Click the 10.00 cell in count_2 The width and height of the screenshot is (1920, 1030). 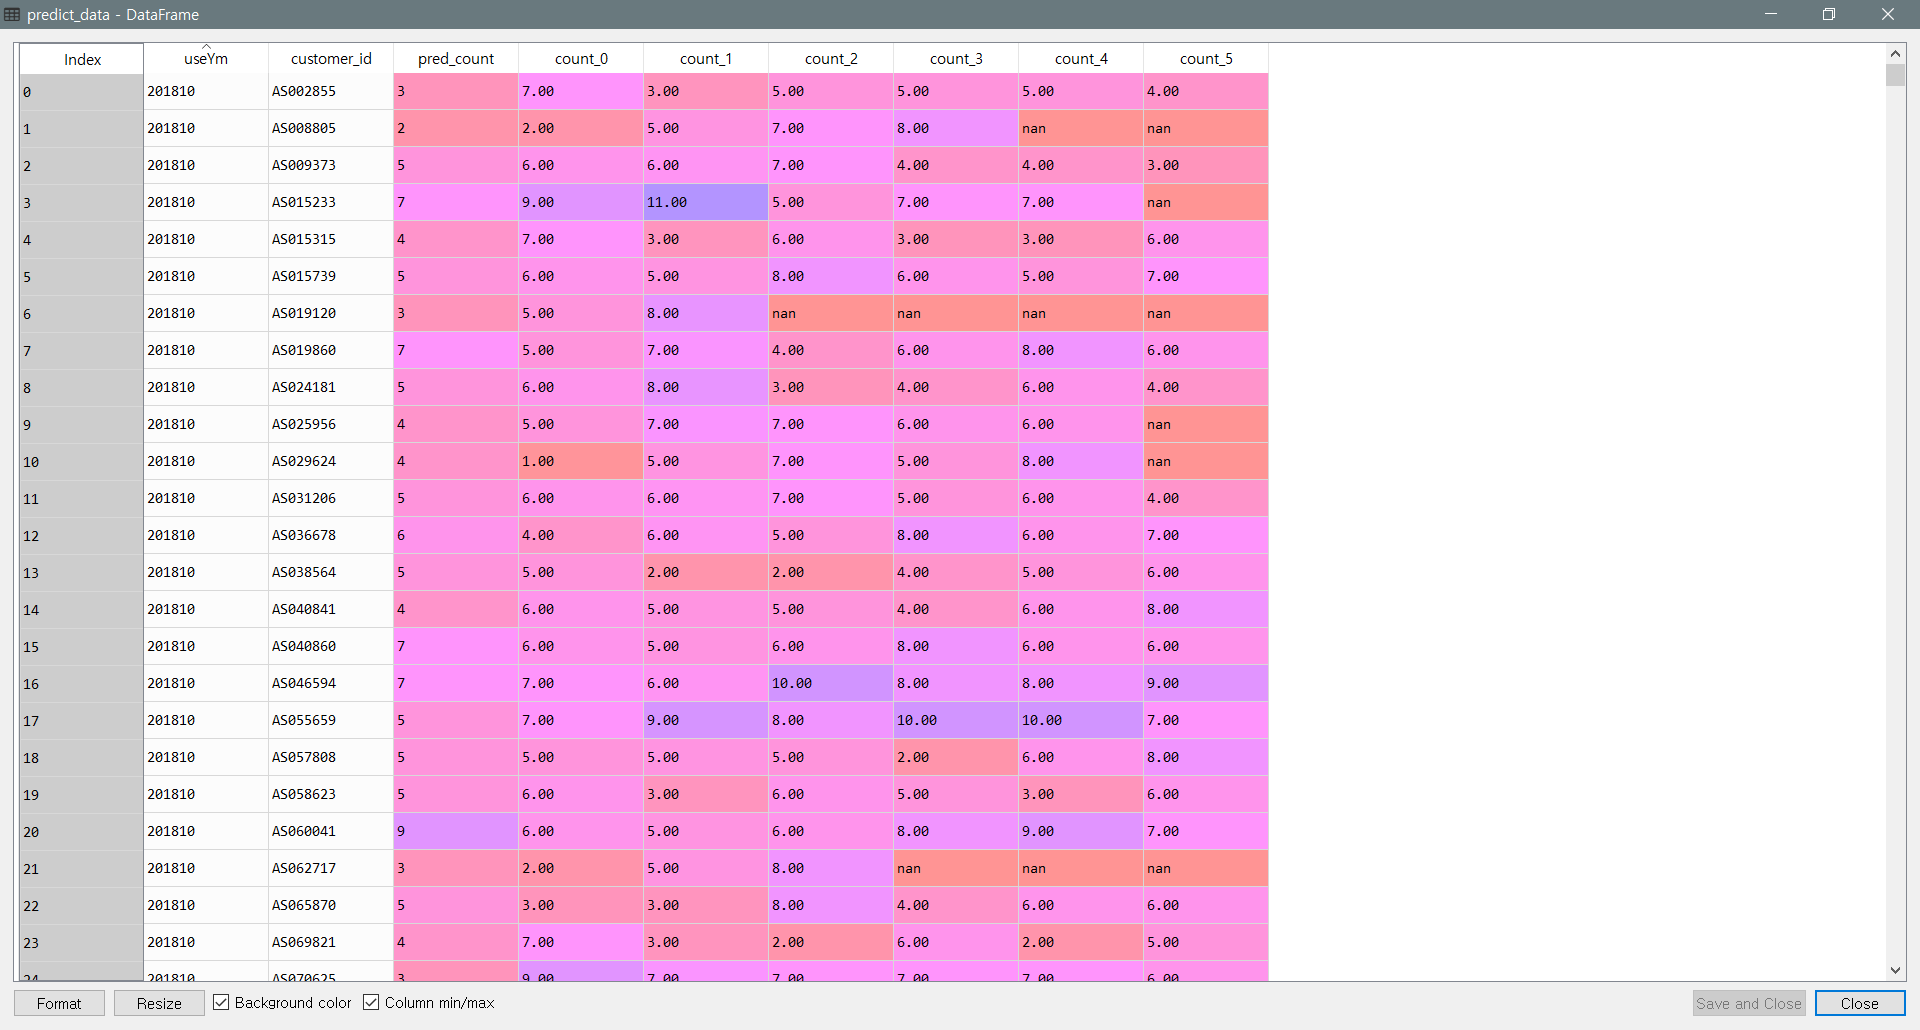[x=831, y=683]
